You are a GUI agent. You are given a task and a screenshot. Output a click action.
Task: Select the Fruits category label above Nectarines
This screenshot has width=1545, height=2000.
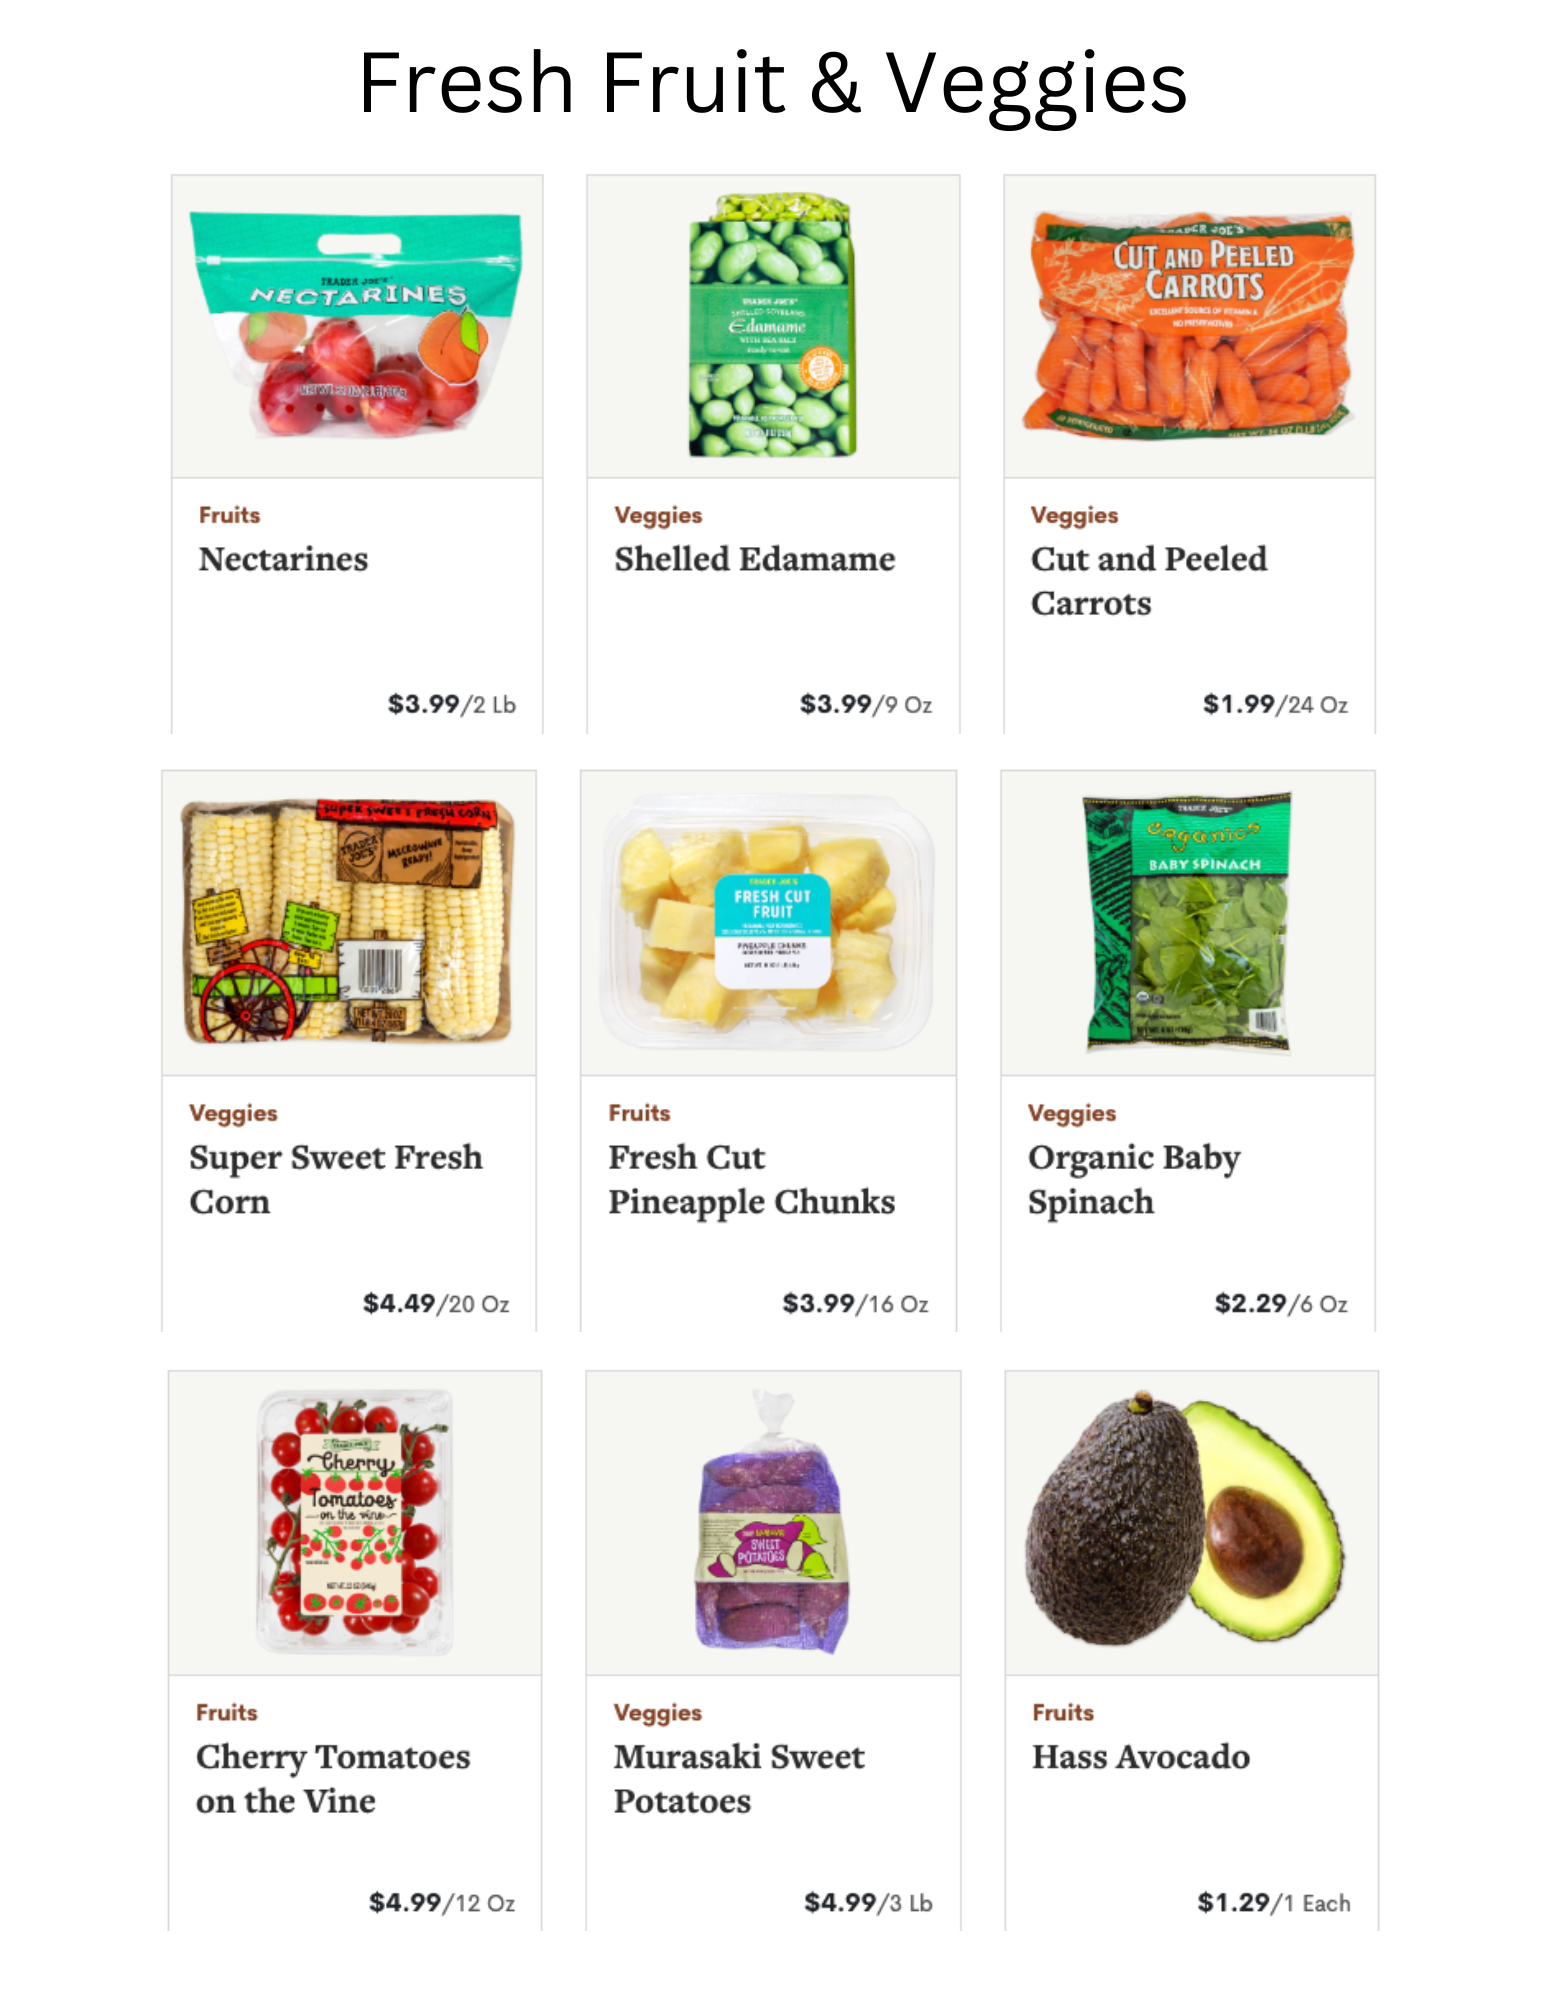[x=230, y=515]
